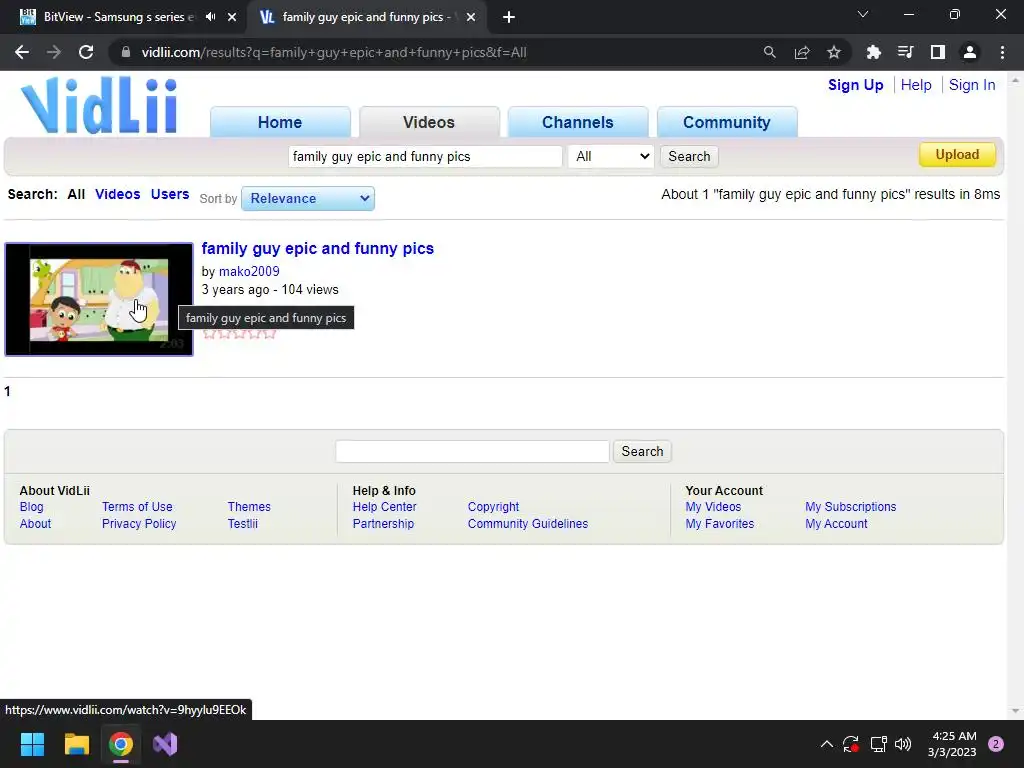The height and width of the screenshot is (768, 1024).
Task: Open the Home tab
Action: point(280,122)
